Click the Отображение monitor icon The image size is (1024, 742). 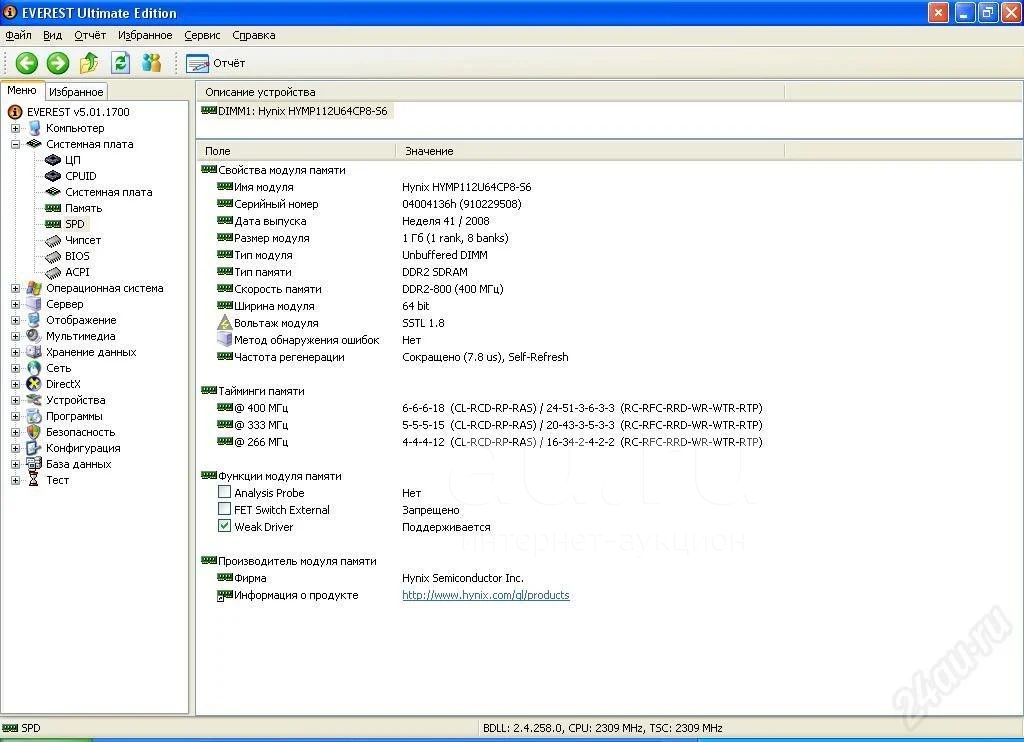34,320
